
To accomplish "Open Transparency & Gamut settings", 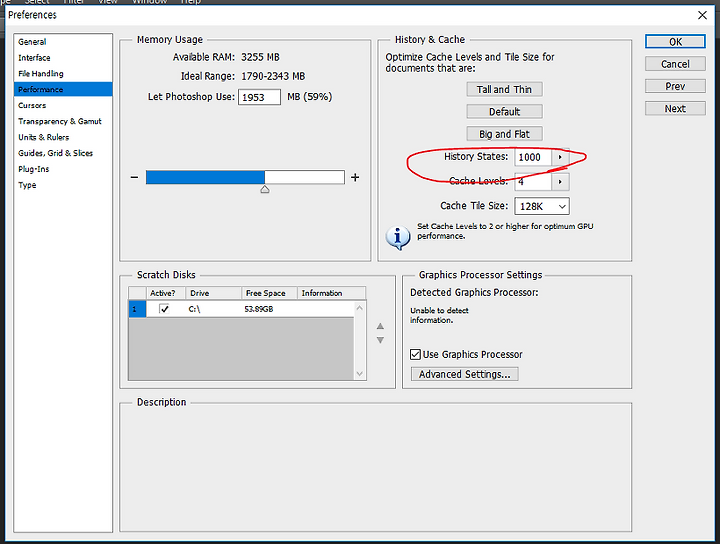I will click(63, 121).
